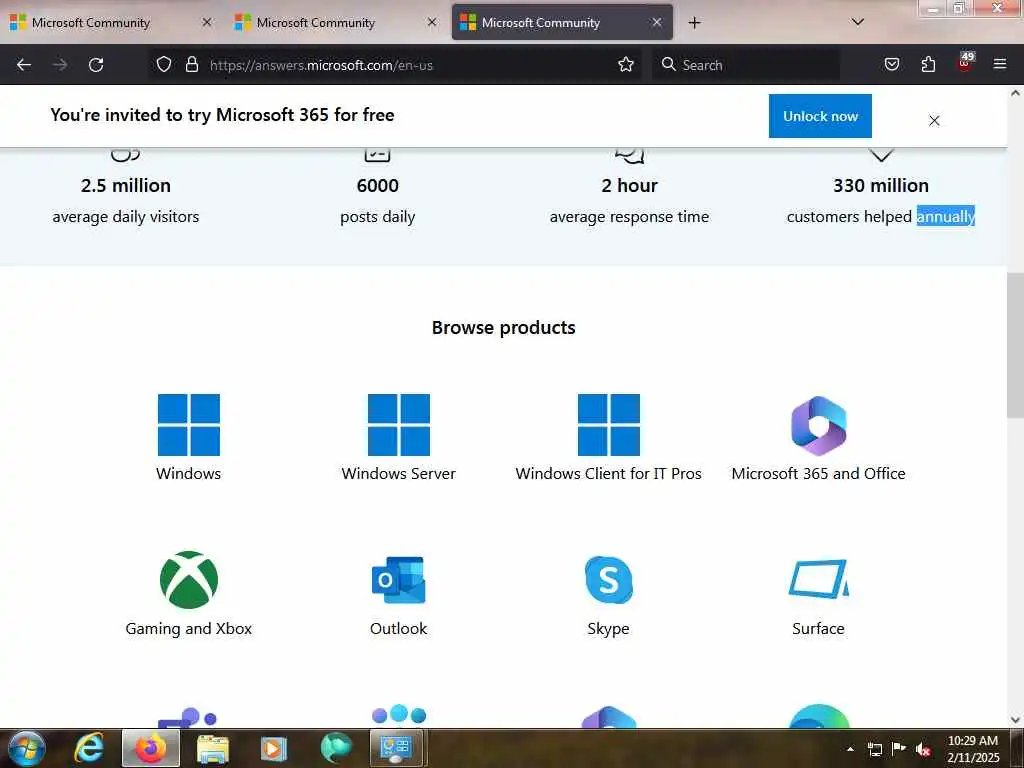This screenshot has width=1024, height=768.
Task: Open the taskbar clock showing 10:29 AM
Action: pos(973,749)
